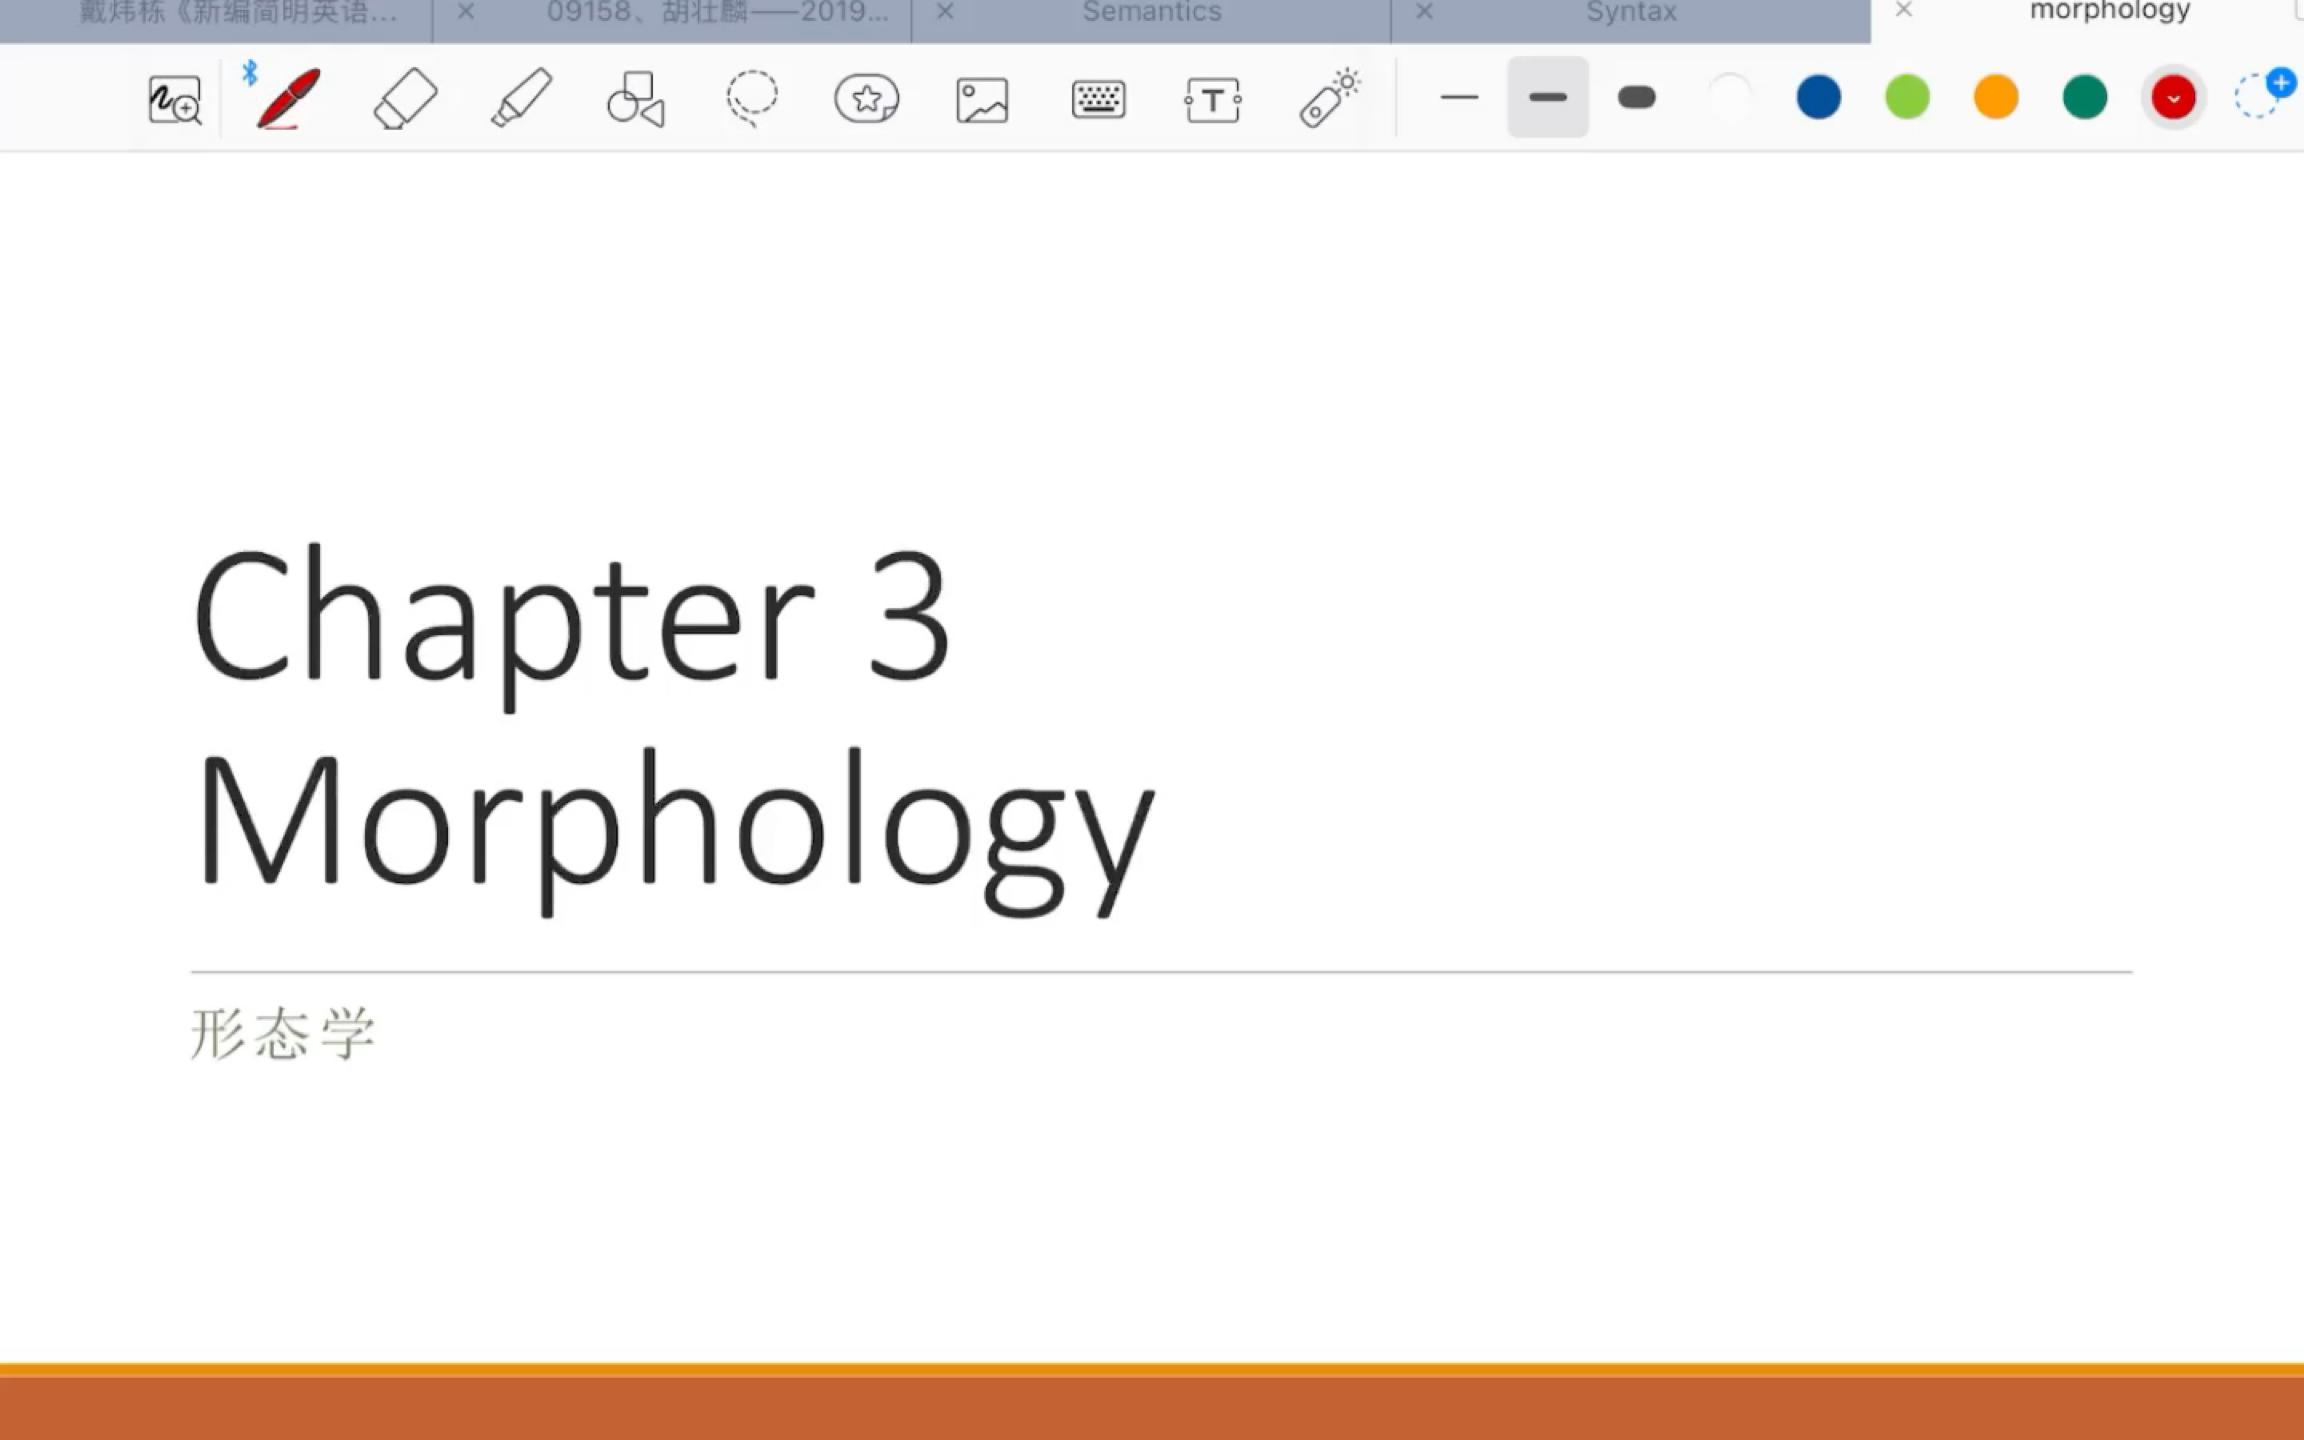Switch to the morphology tab

click(2110, 11)
